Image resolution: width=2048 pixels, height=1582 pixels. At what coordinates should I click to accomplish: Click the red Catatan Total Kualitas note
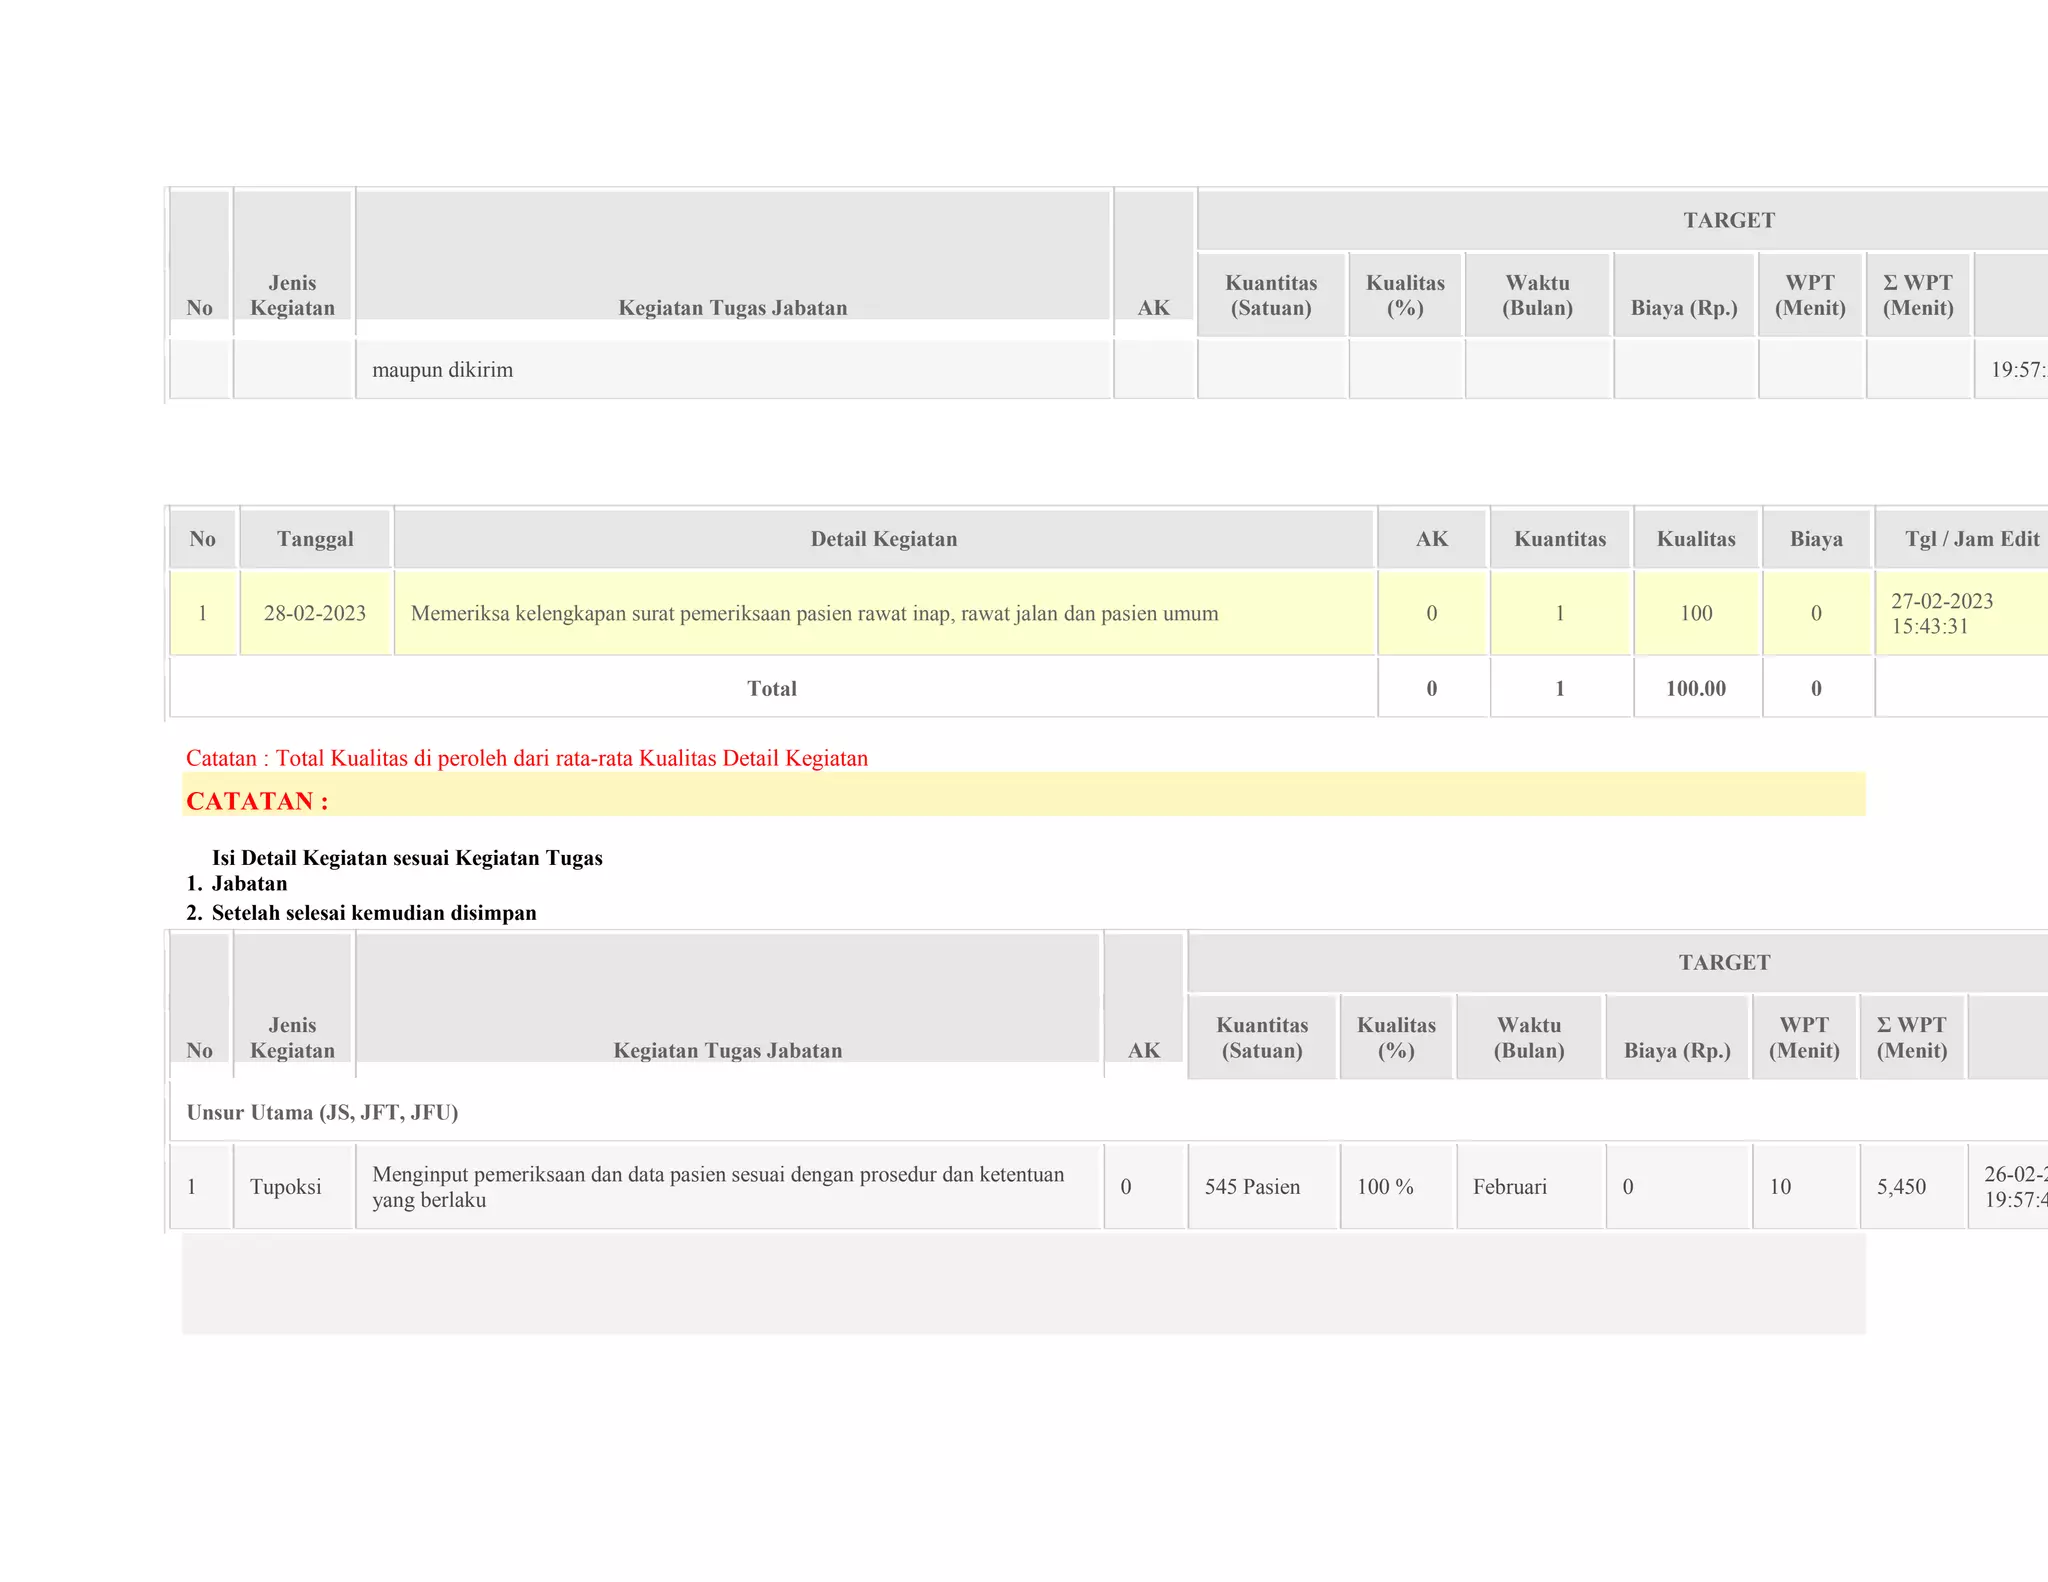526,758
